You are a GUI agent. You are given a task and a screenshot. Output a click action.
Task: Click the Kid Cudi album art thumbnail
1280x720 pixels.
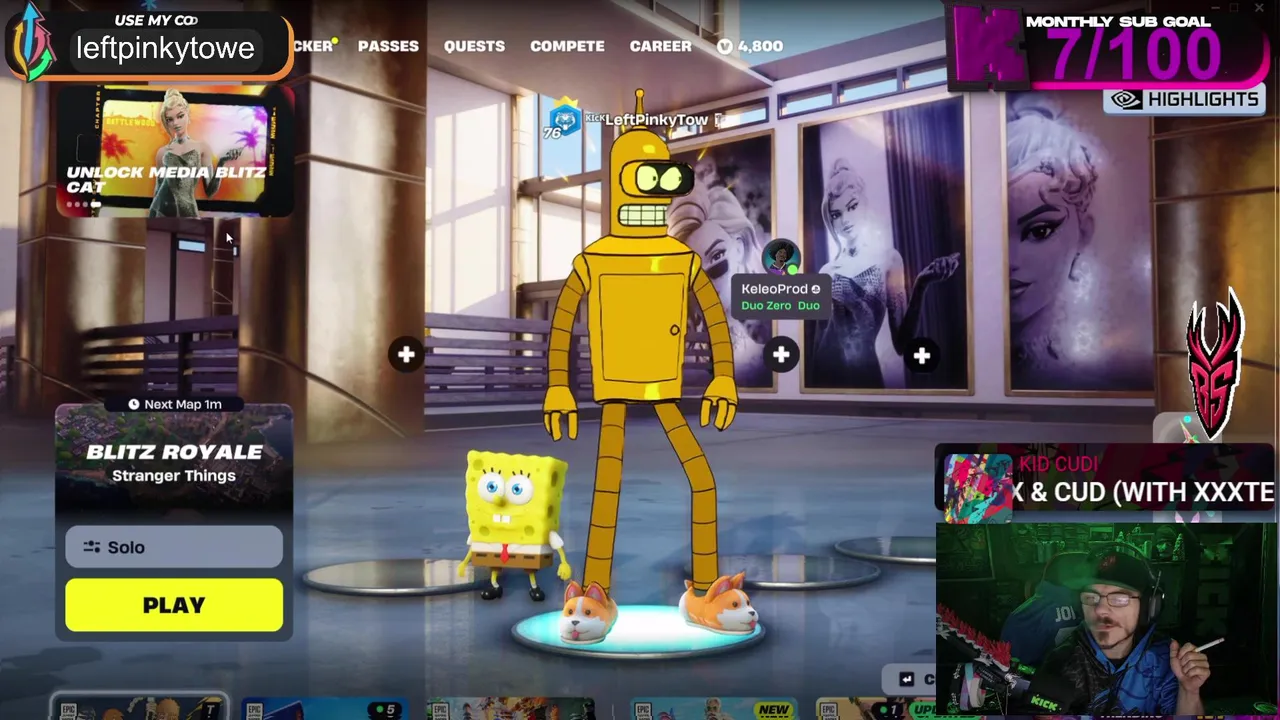click(978, 487)
